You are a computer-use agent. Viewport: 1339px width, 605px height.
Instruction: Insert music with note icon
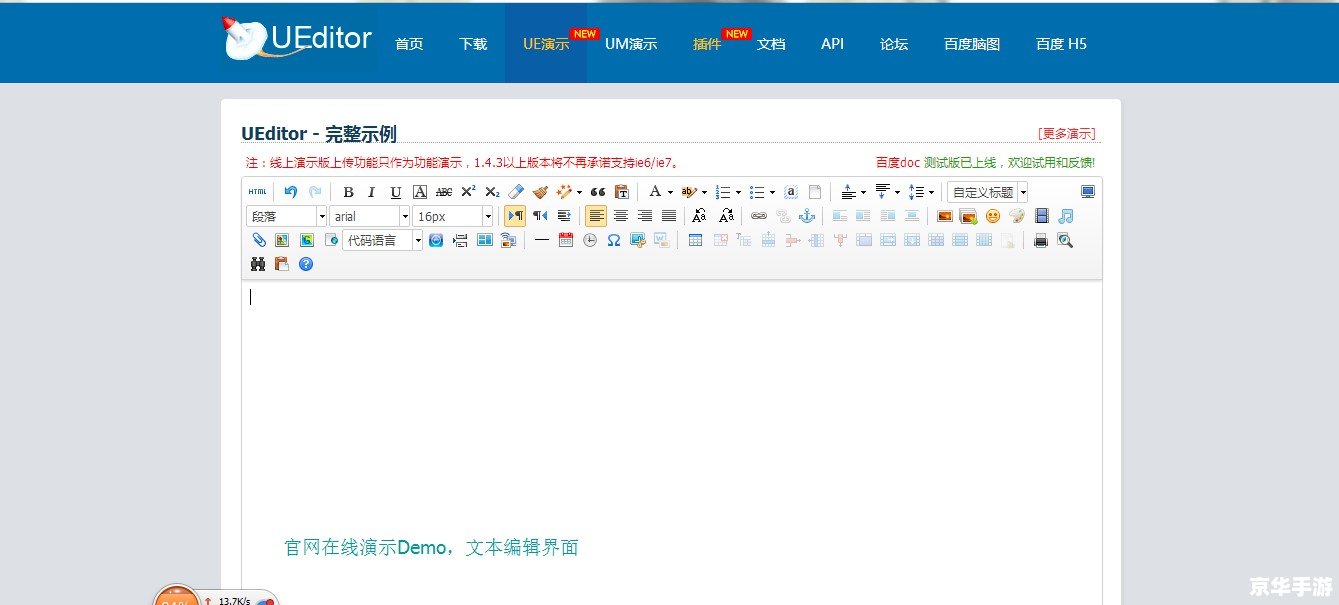pos(1066,216)
